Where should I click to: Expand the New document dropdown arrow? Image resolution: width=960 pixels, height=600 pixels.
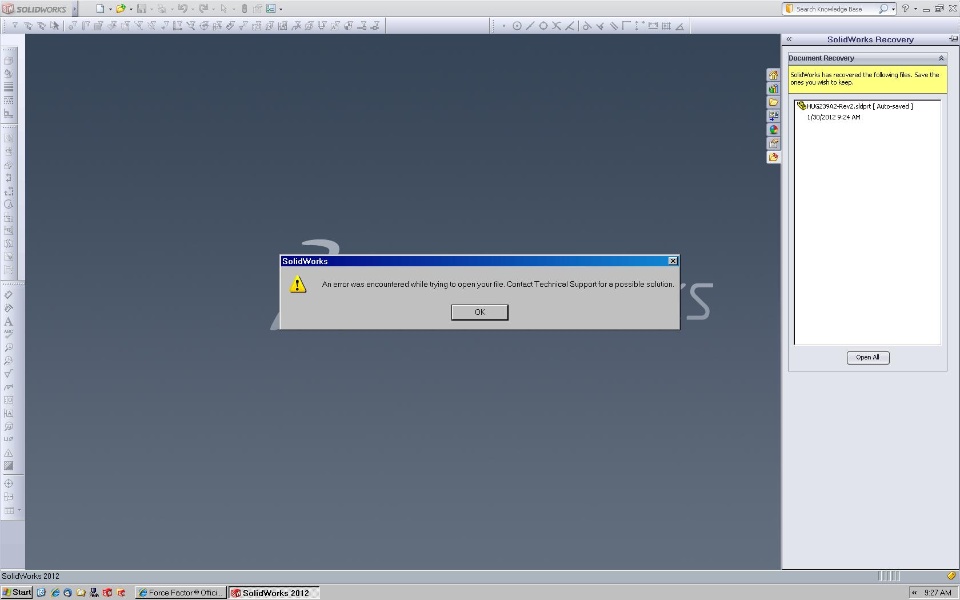(110, 9)
